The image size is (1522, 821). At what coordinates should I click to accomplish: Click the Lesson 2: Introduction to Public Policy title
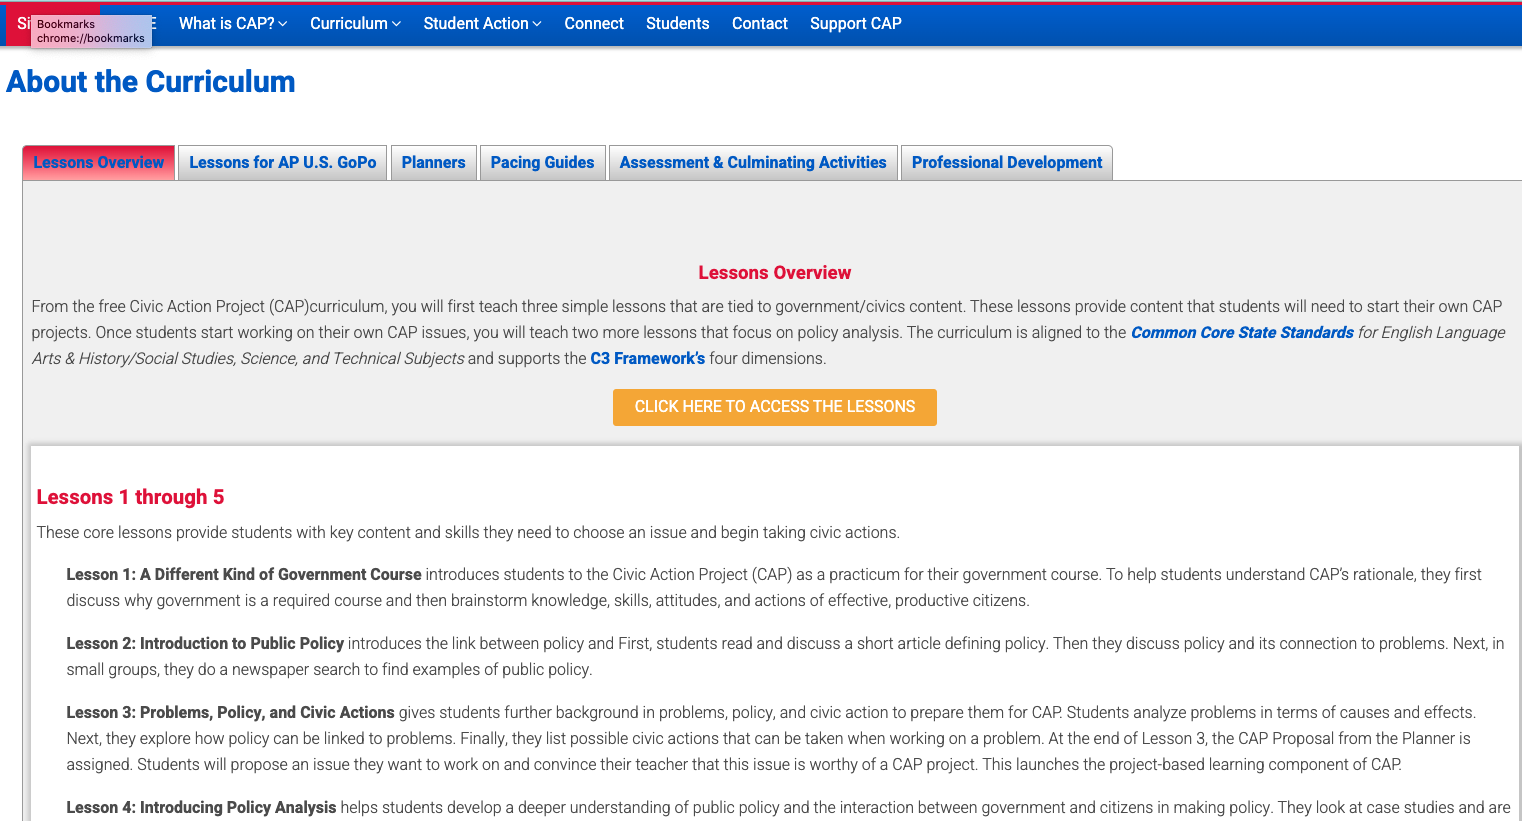pos(205,644)
